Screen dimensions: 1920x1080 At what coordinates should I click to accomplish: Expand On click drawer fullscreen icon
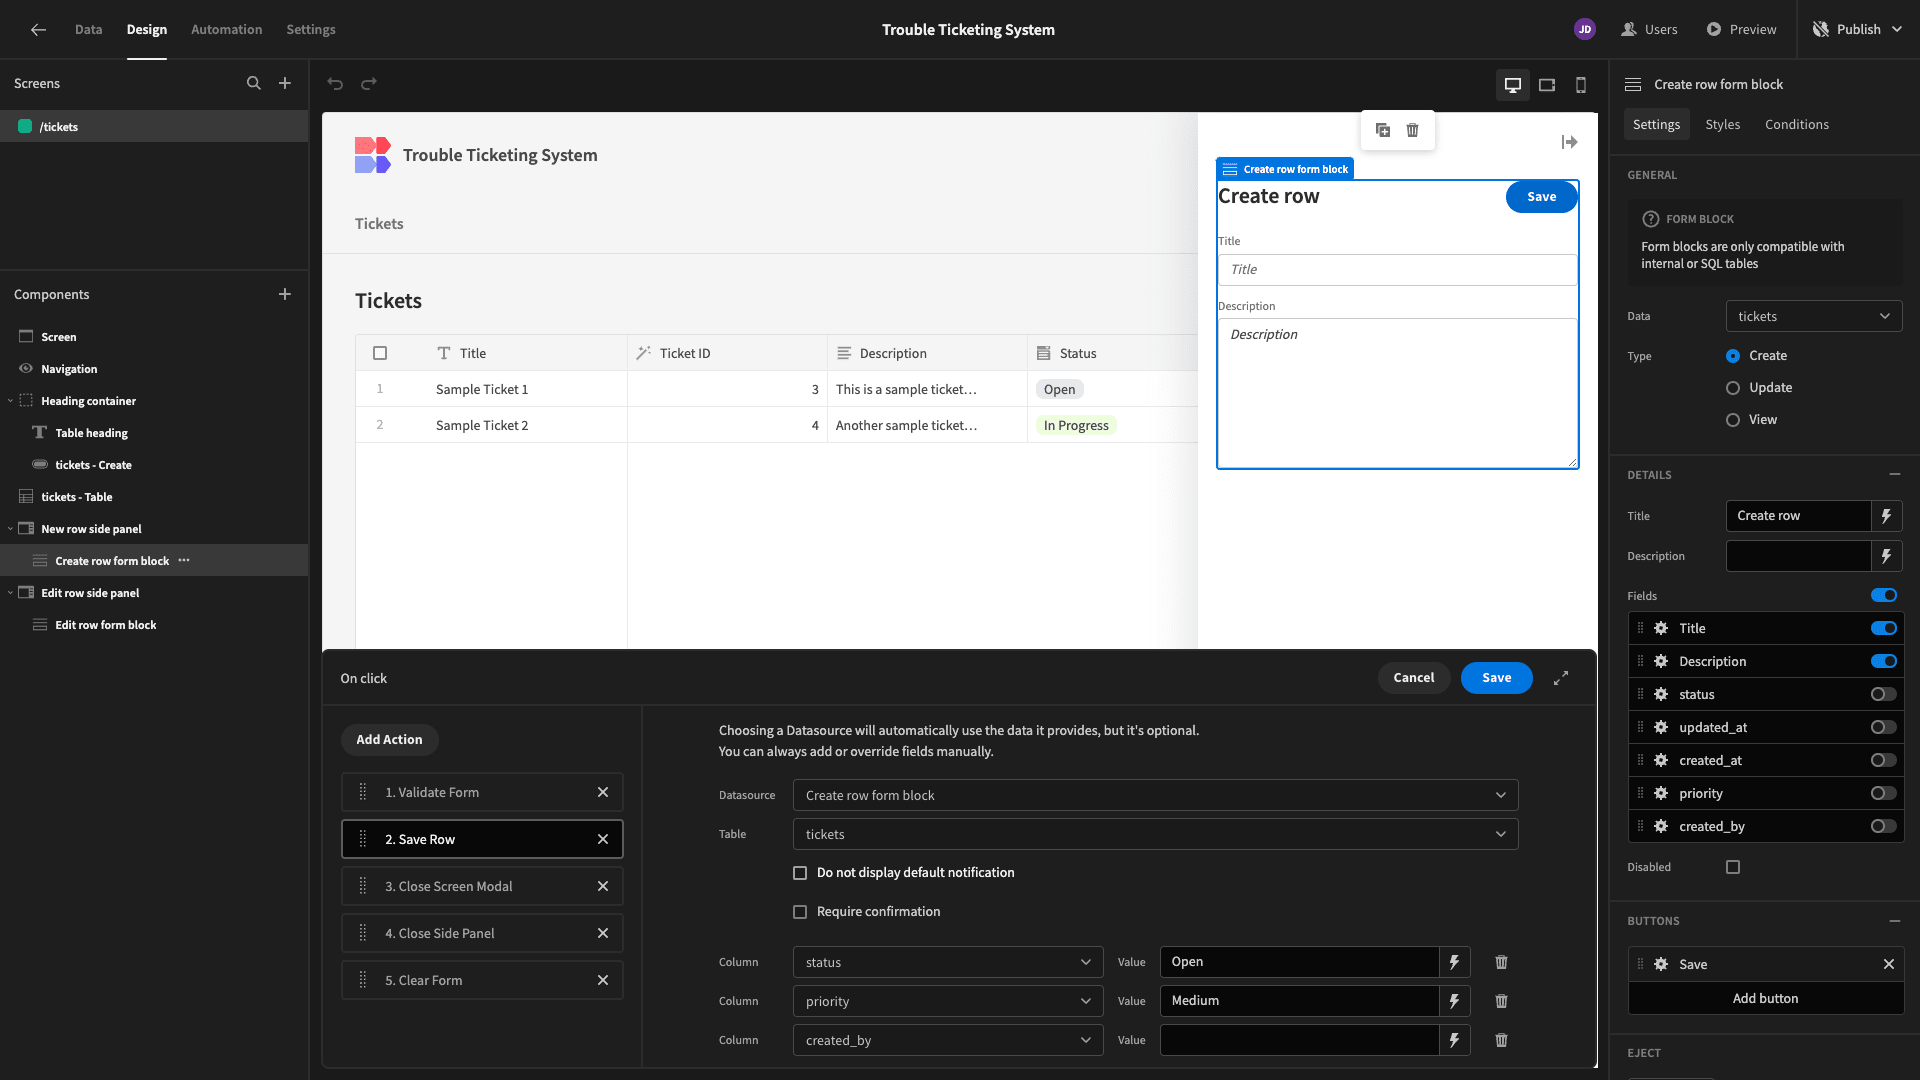pyautogui.click(x=1561, y=678)
